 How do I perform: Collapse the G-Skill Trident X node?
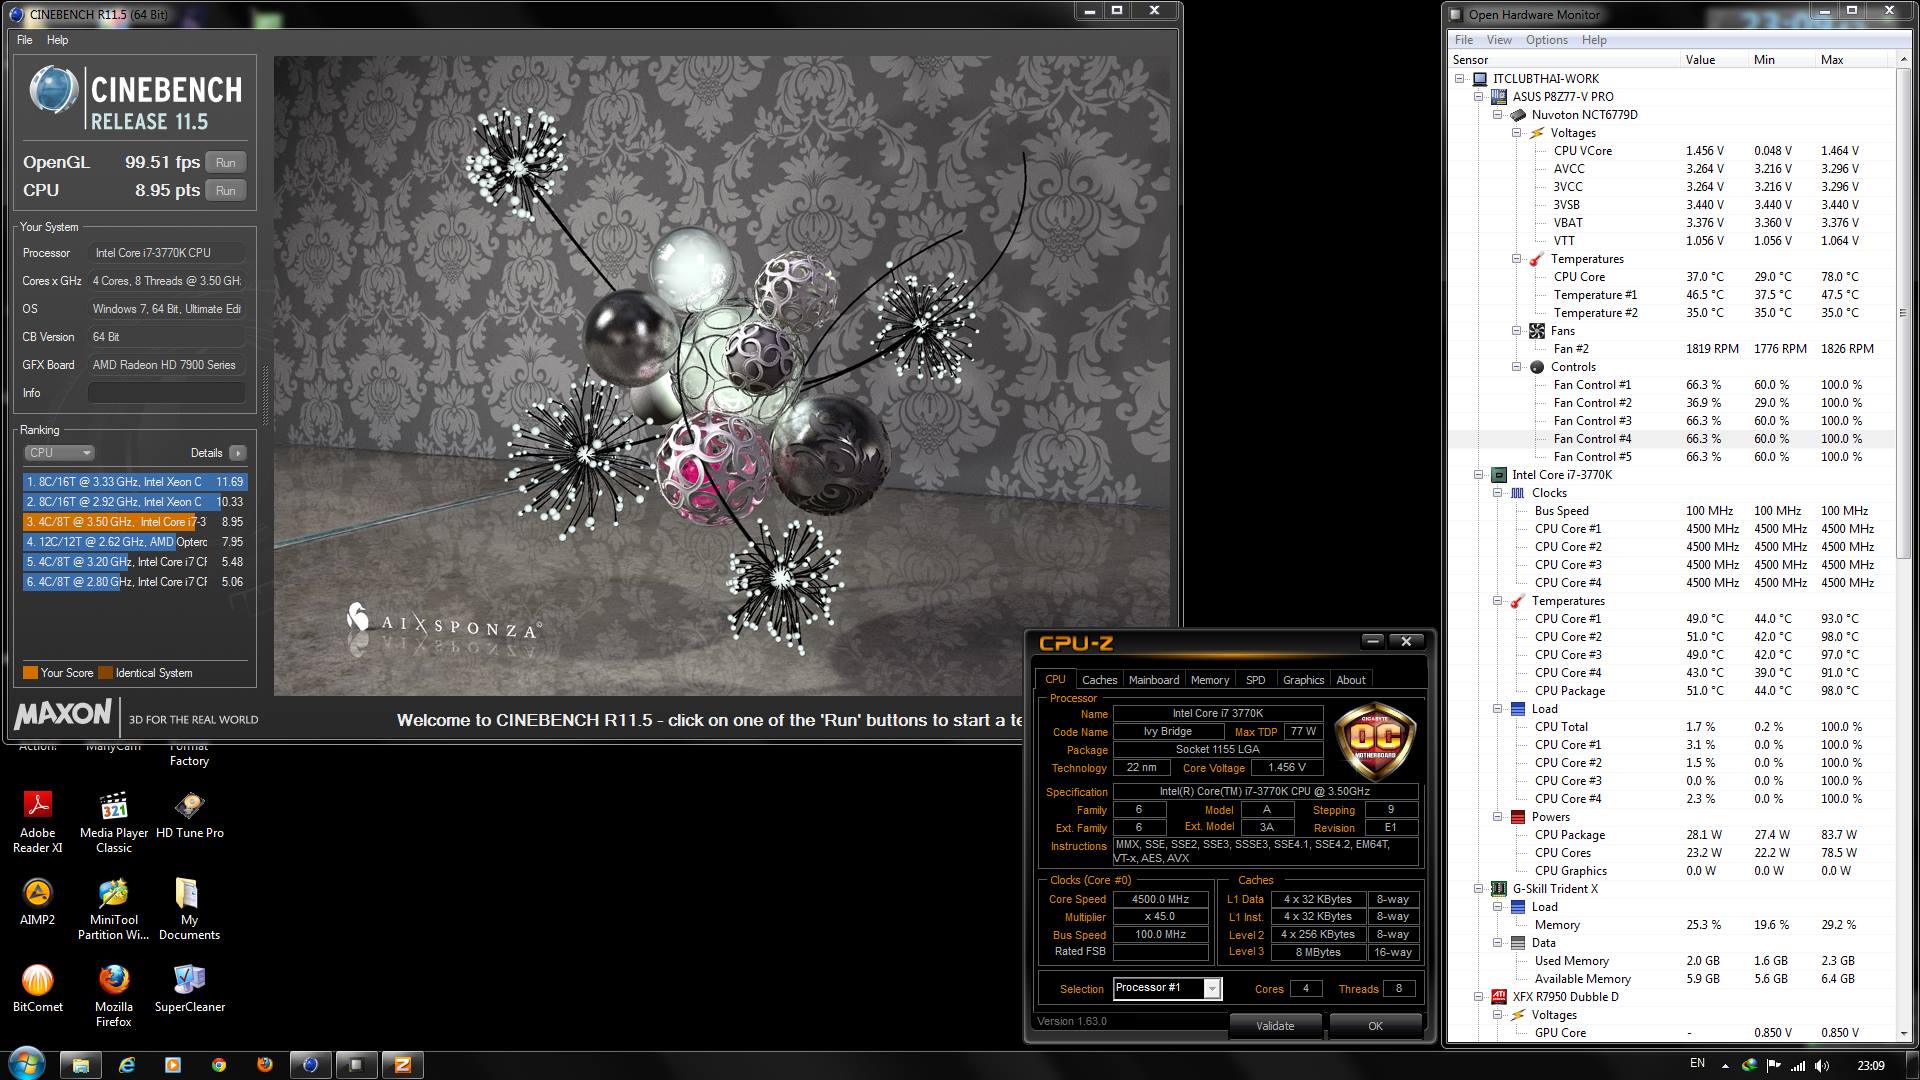[1479, 889]
